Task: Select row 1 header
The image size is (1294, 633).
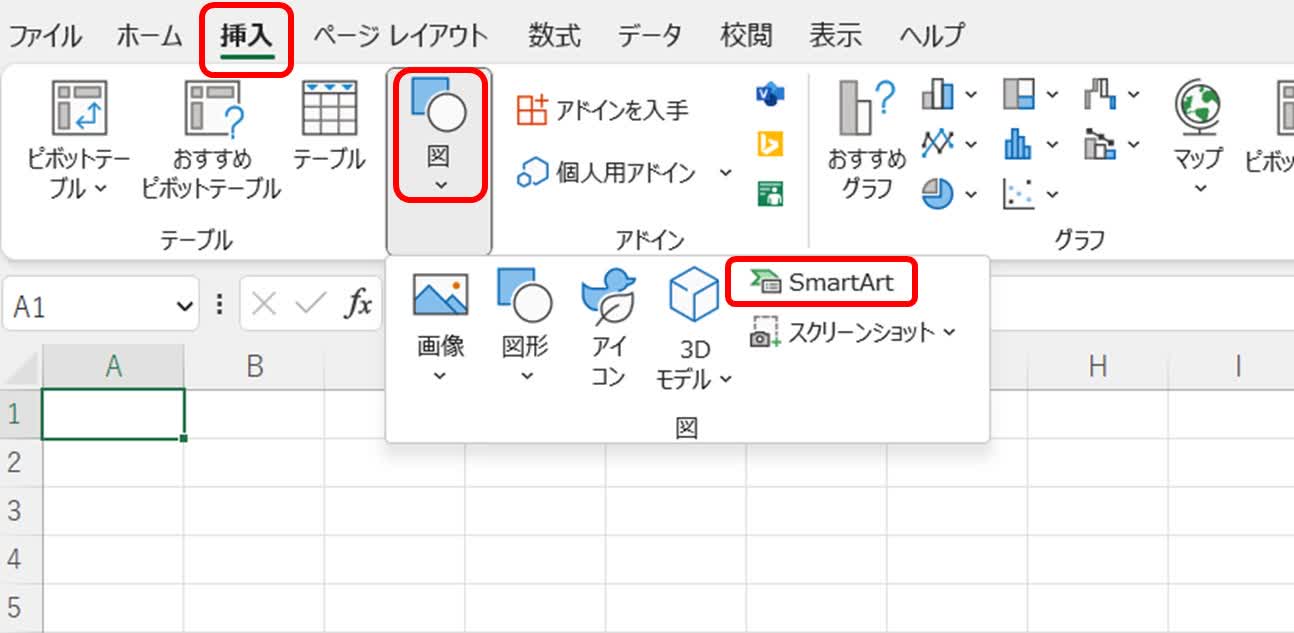Action: [20, 414]
